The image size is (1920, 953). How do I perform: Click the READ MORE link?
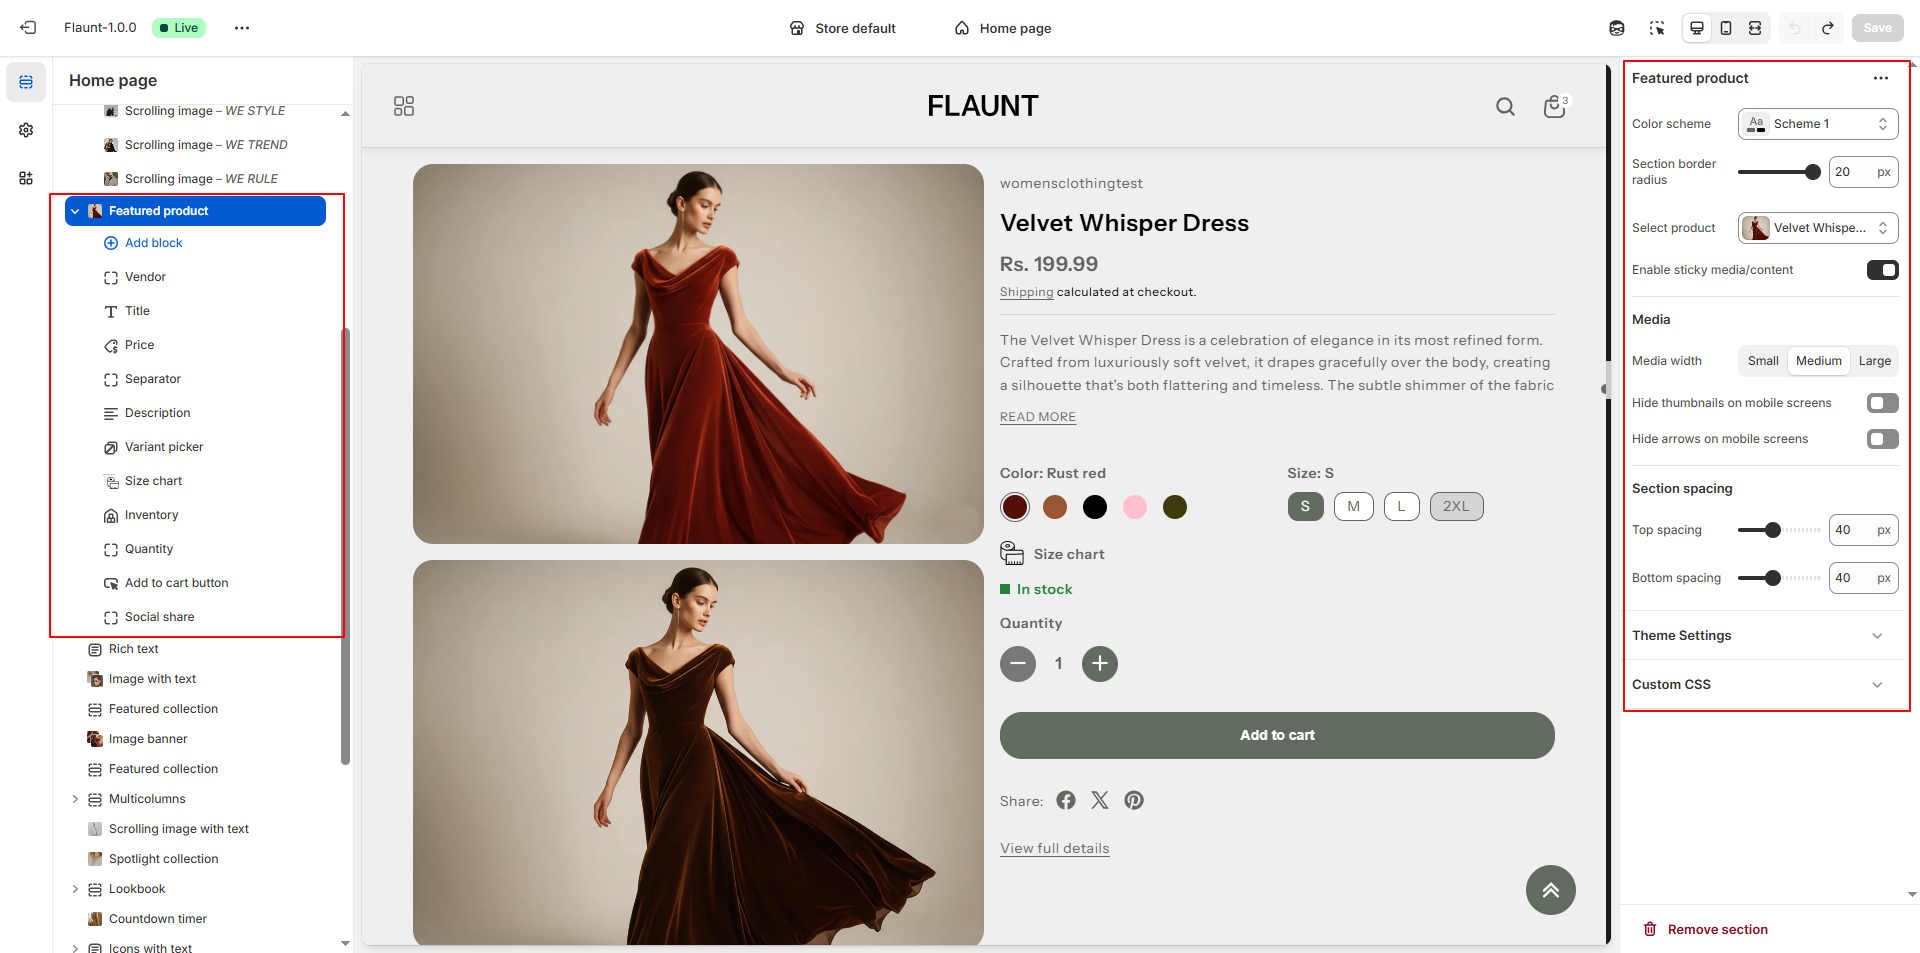point(1038,417)
